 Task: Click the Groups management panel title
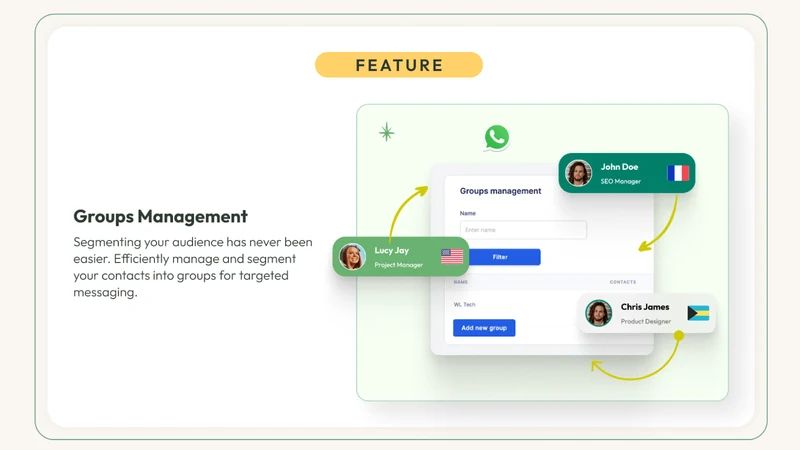pos(501,191)
